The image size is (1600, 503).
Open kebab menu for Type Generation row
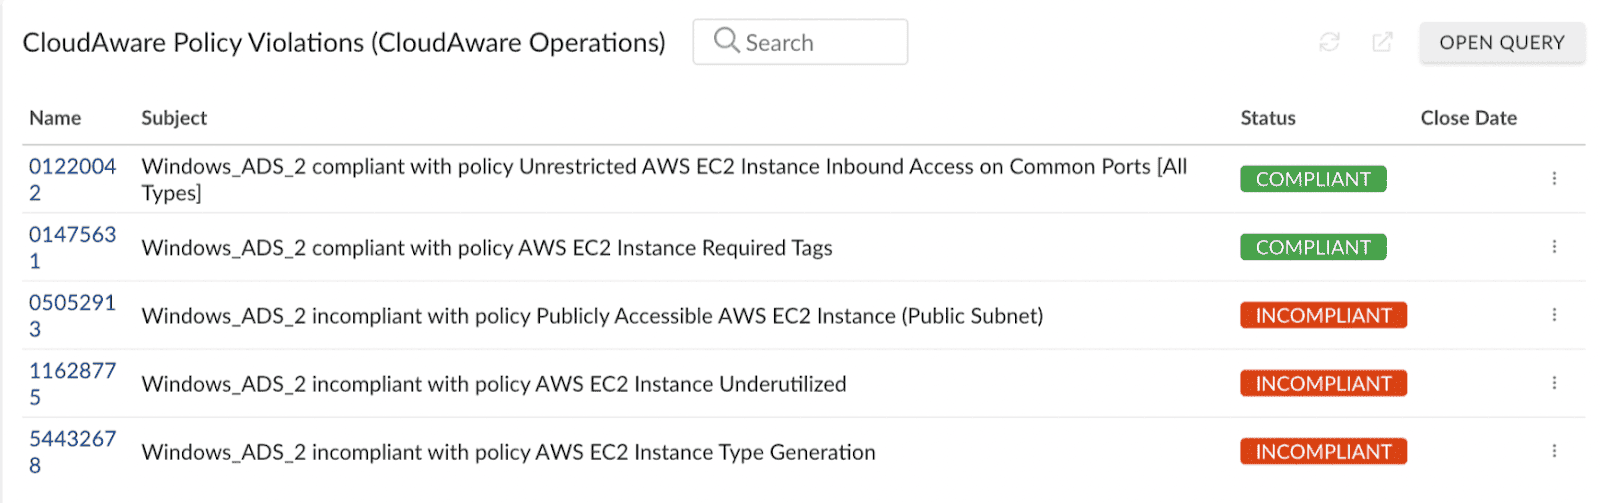tap(1554, 450)
